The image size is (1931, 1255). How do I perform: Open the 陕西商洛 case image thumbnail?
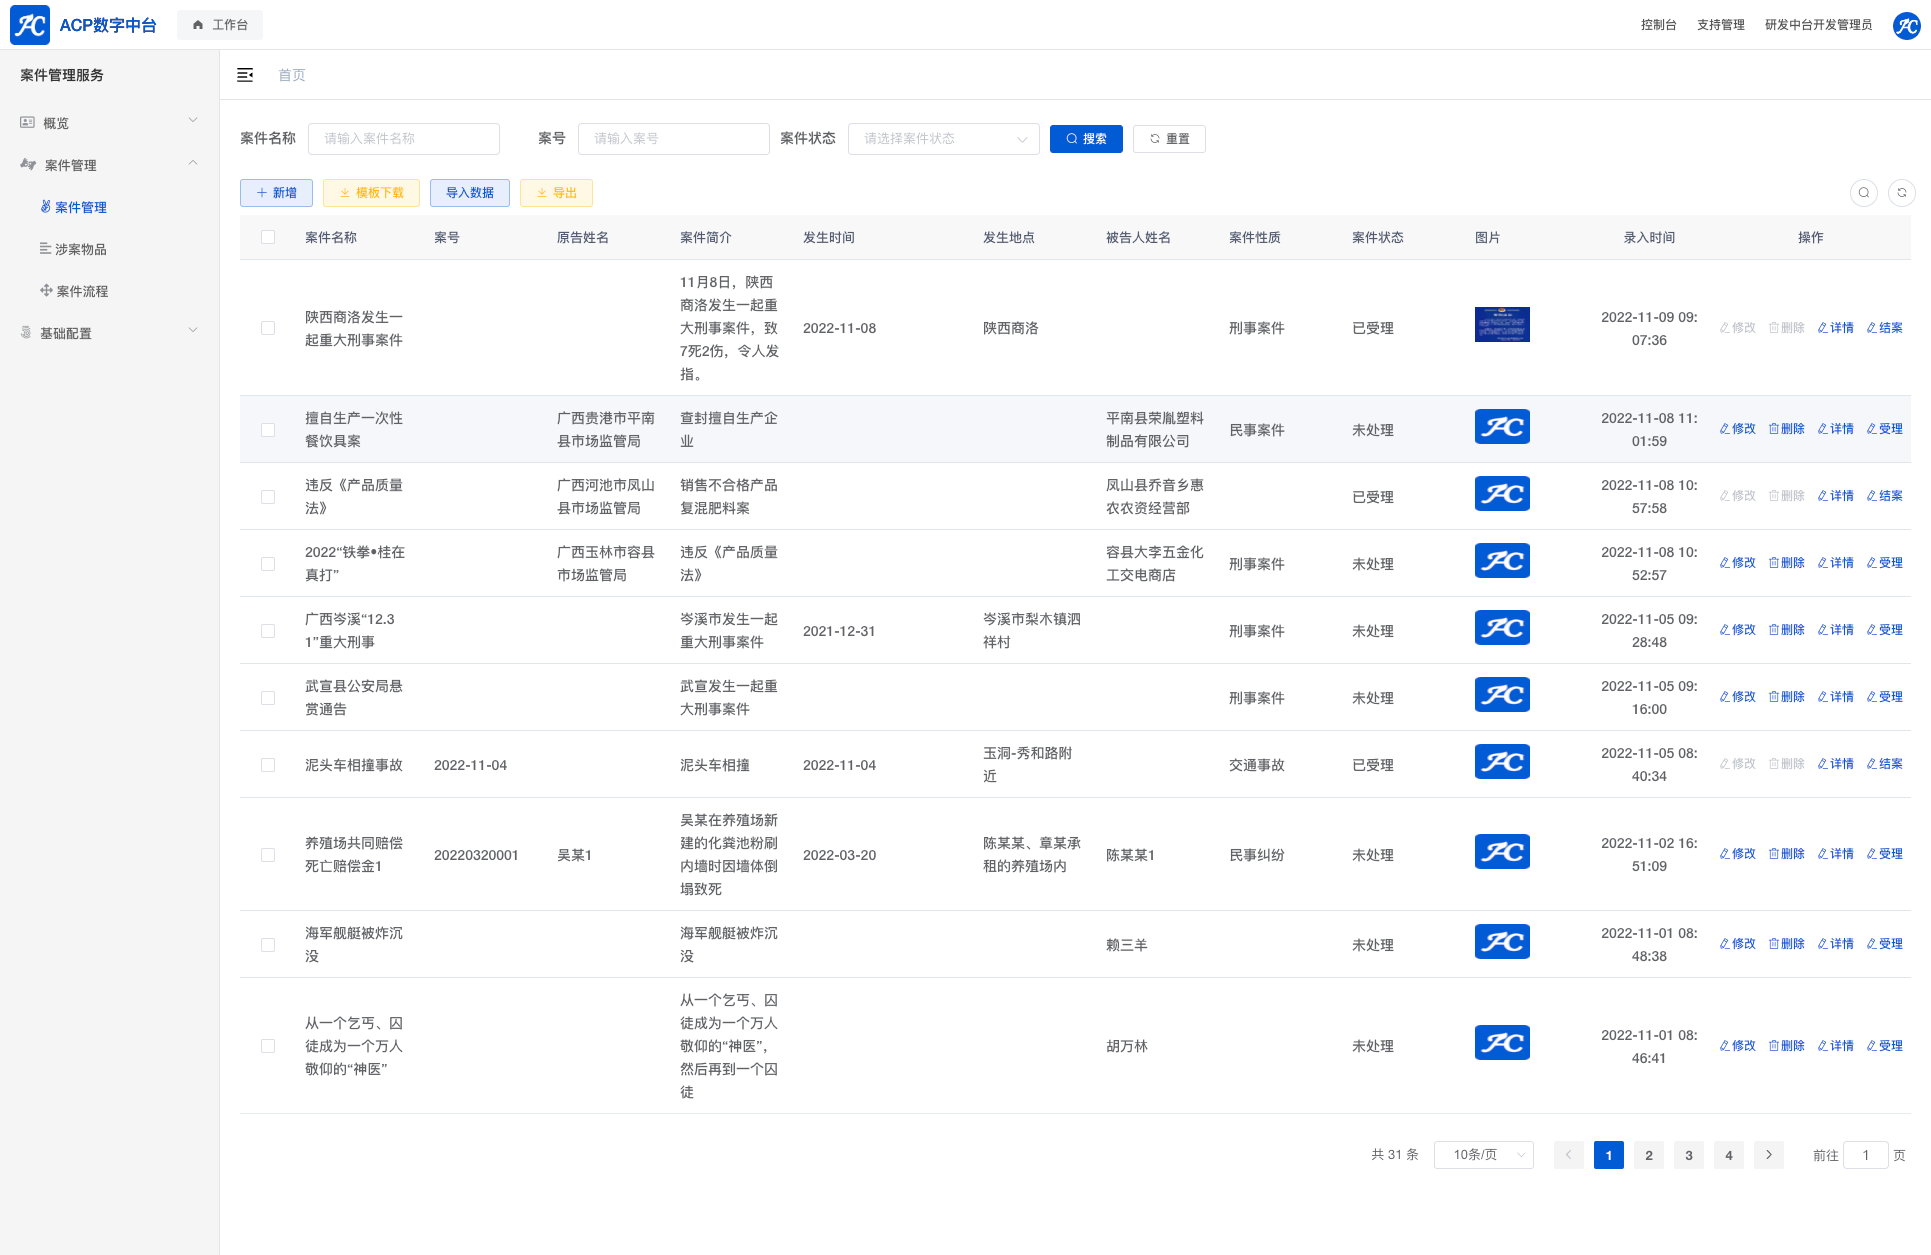pos(1502,325)
